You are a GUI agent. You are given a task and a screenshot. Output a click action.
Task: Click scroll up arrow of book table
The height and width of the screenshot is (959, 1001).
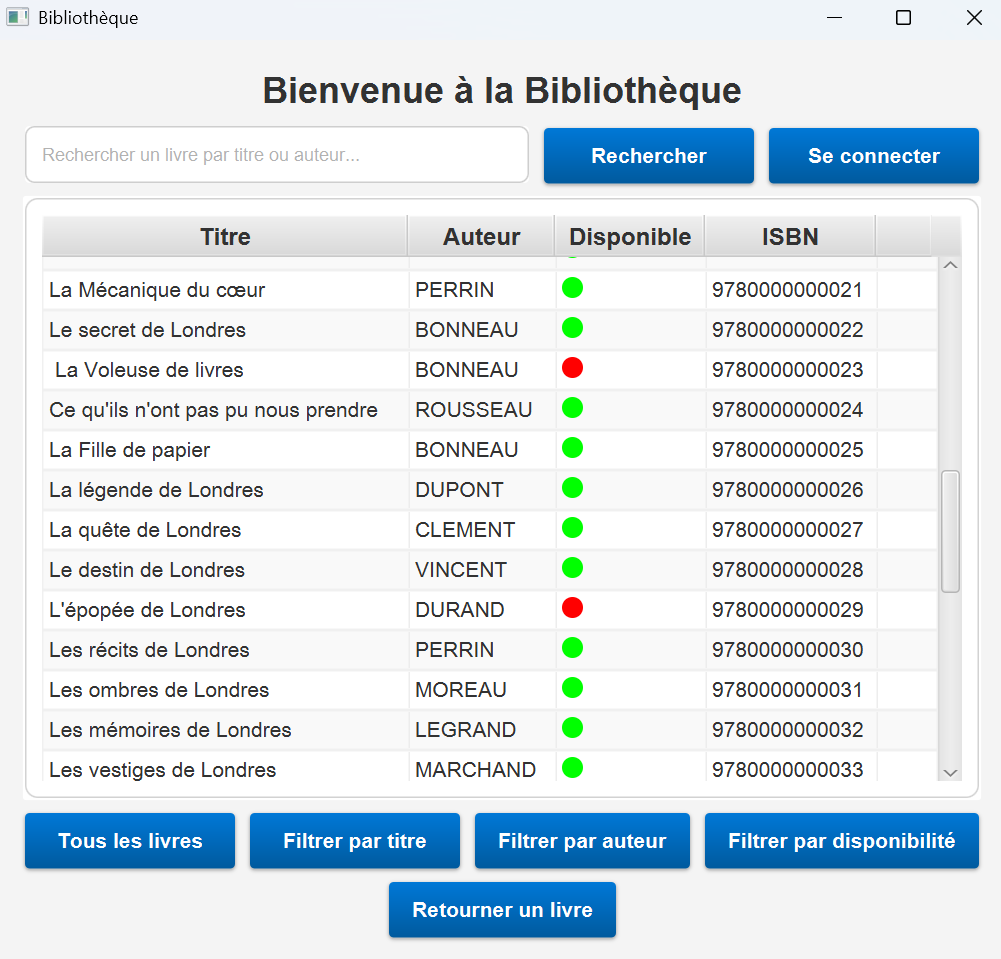tap(950, 266)
